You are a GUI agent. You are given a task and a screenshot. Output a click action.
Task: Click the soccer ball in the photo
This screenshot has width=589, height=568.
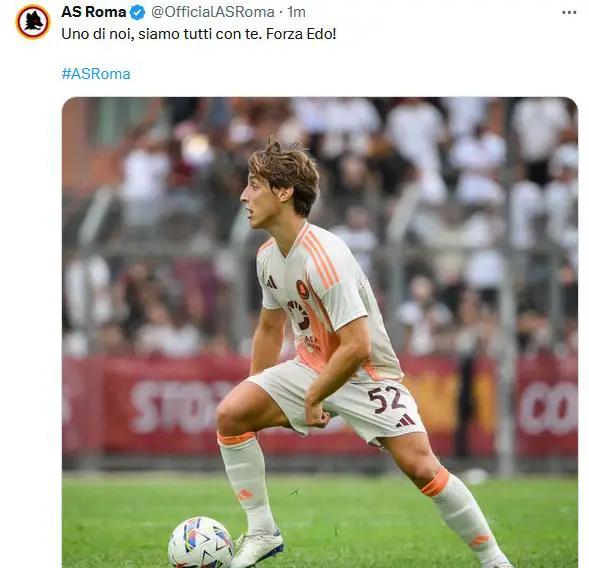point(201,543)
